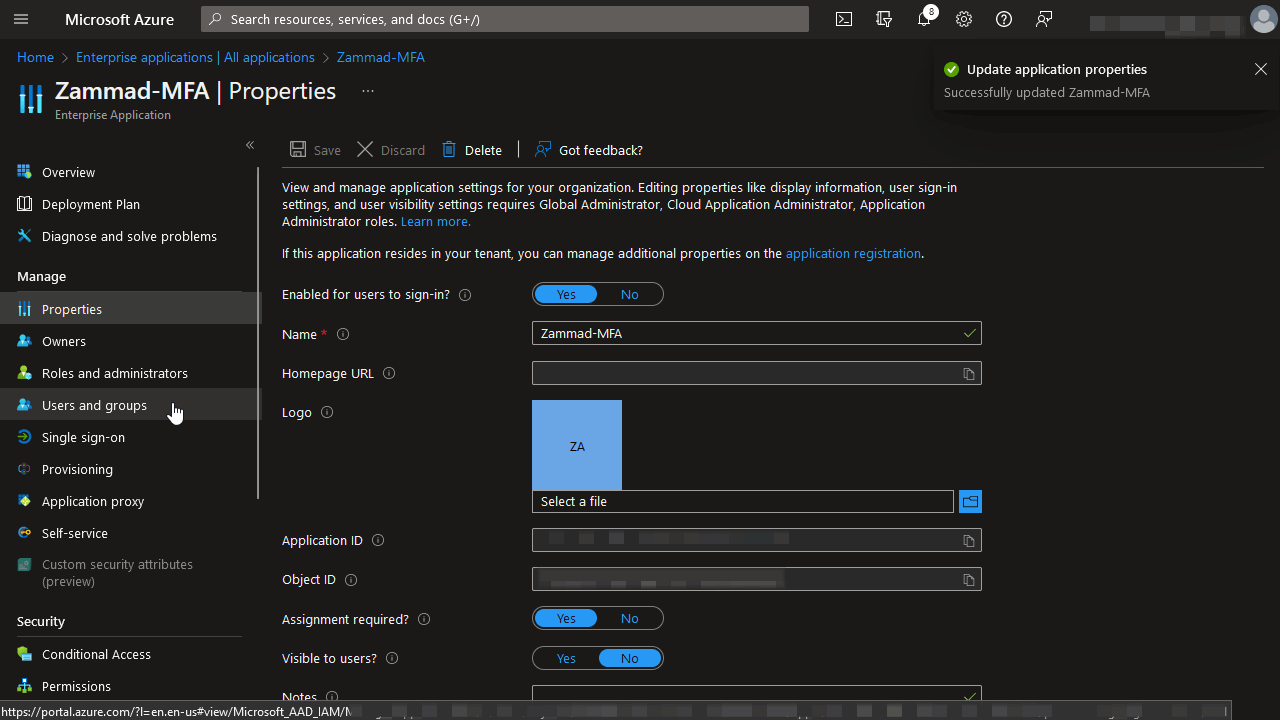Go to Home breadcrumb
The width and height of the screenshot is (1280, 720).
point(35,57)
